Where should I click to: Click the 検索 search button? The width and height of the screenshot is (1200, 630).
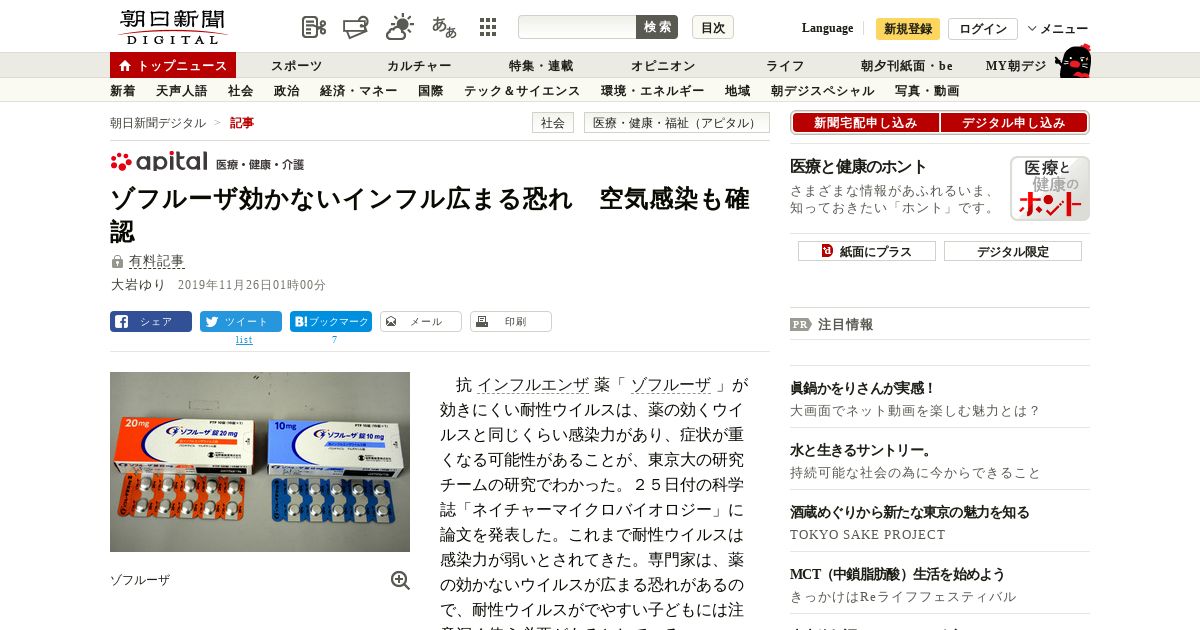(x=657, y=27)
